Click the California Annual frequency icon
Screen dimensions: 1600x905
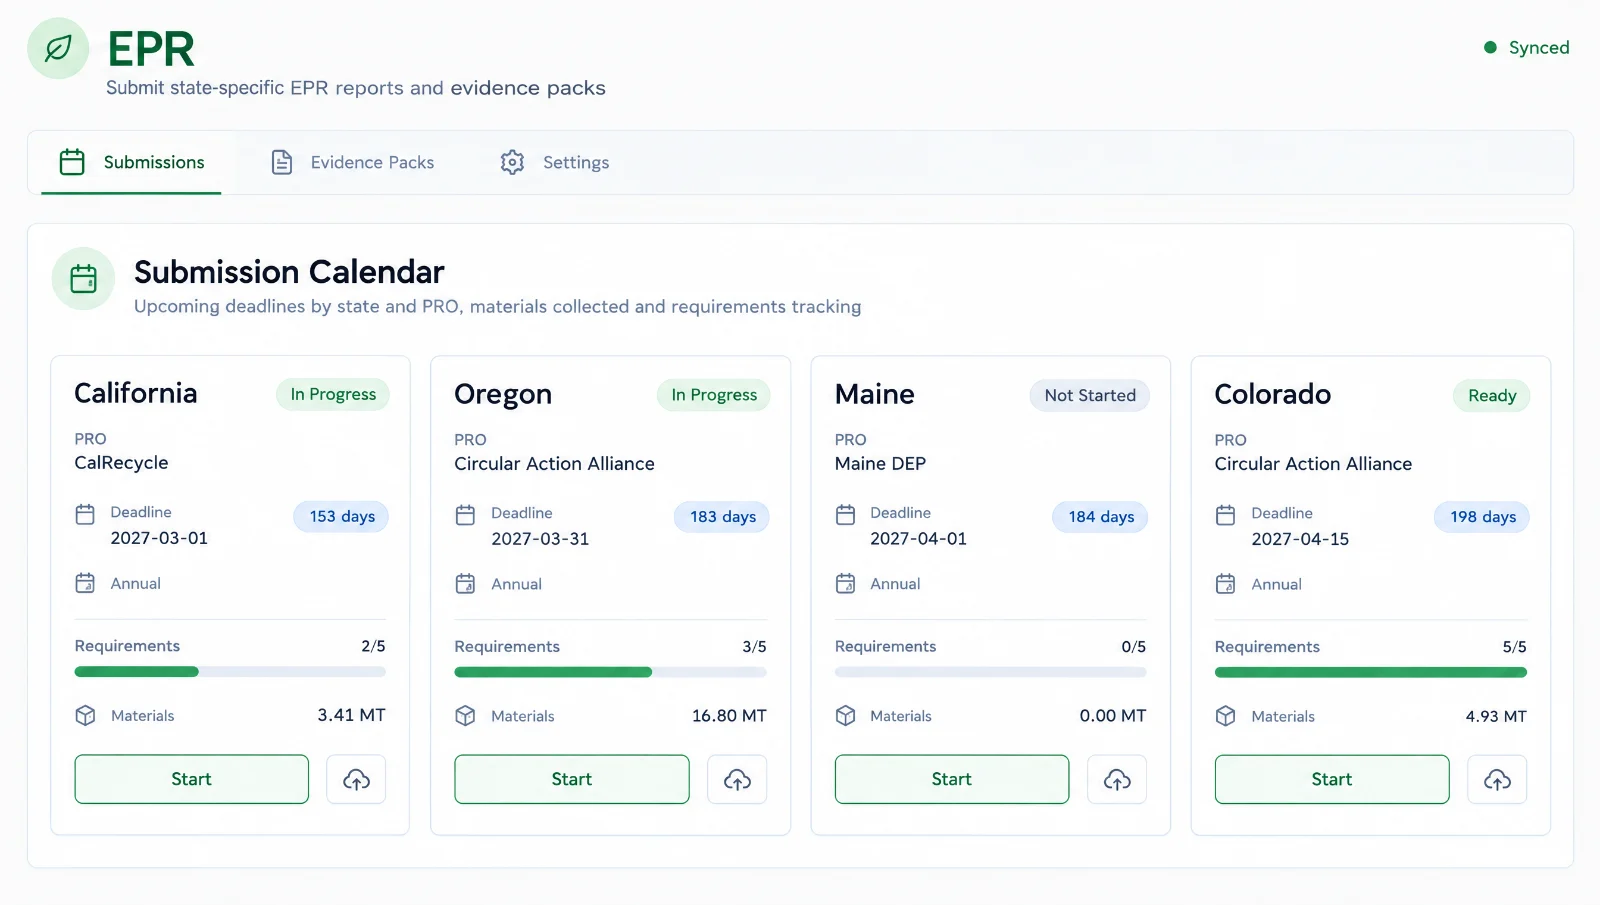coord(85,583)
